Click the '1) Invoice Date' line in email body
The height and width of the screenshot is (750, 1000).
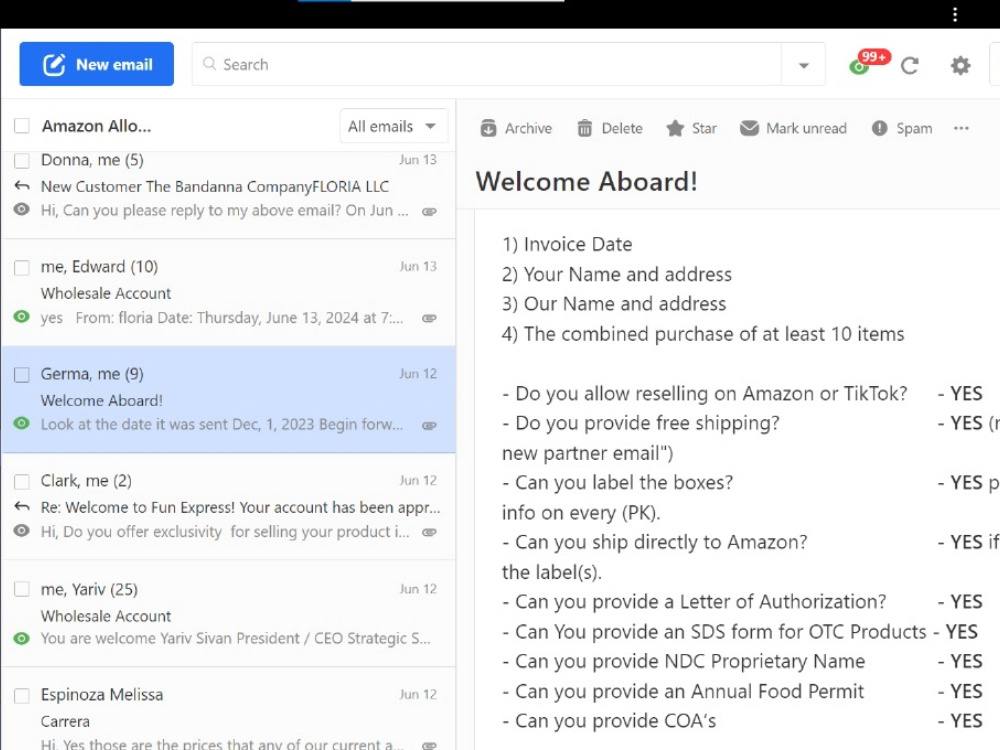[567, 244]
